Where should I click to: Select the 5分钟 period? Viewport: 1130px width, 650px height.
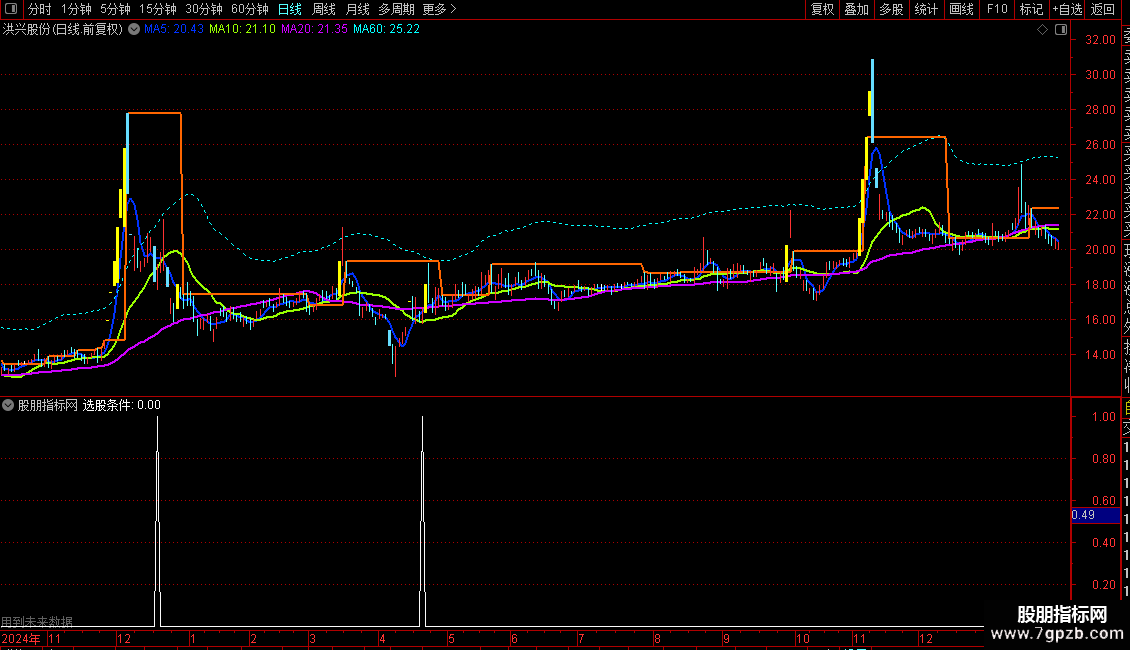tap(115, 9)
